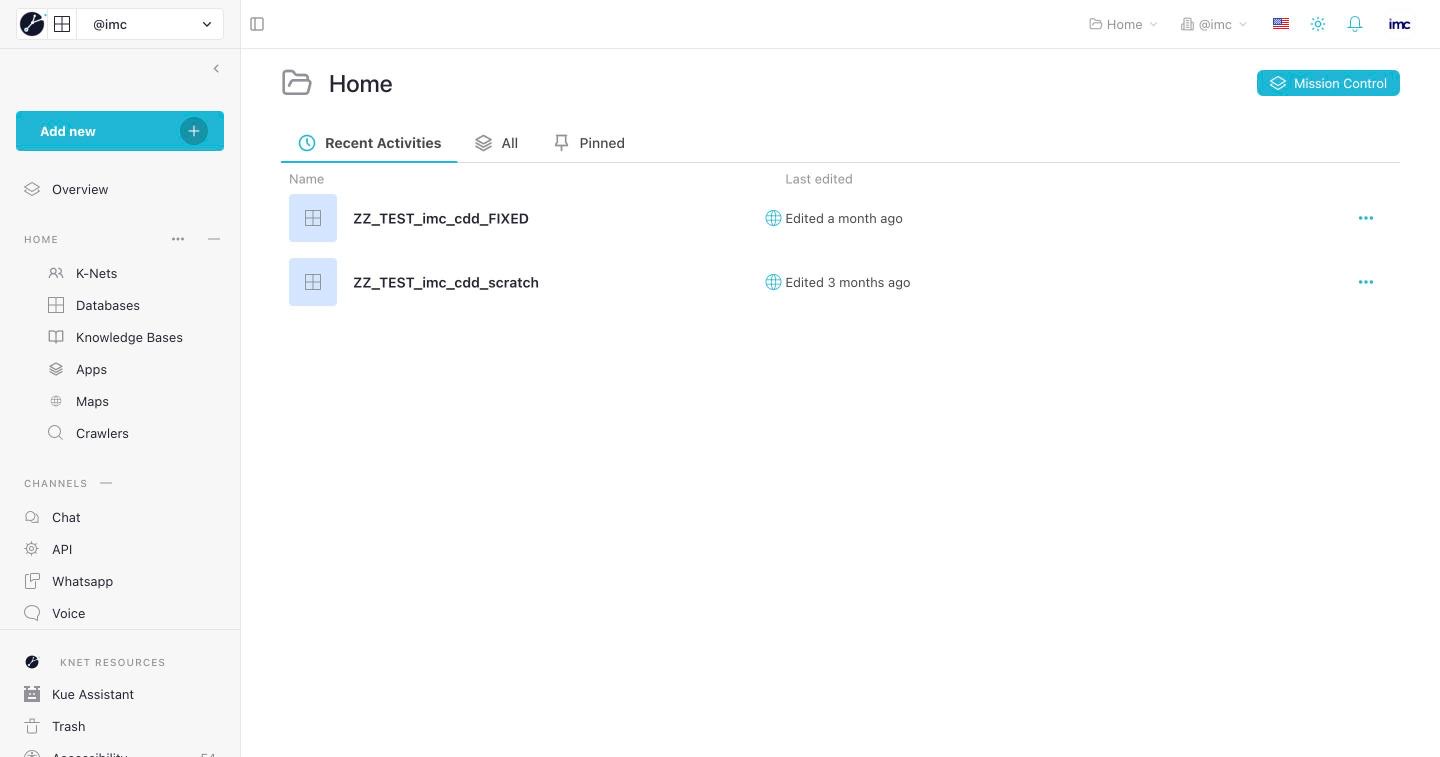1440x757 pixels.
Task: Switch to the Recent Activities tab
Action: point(369,143)
